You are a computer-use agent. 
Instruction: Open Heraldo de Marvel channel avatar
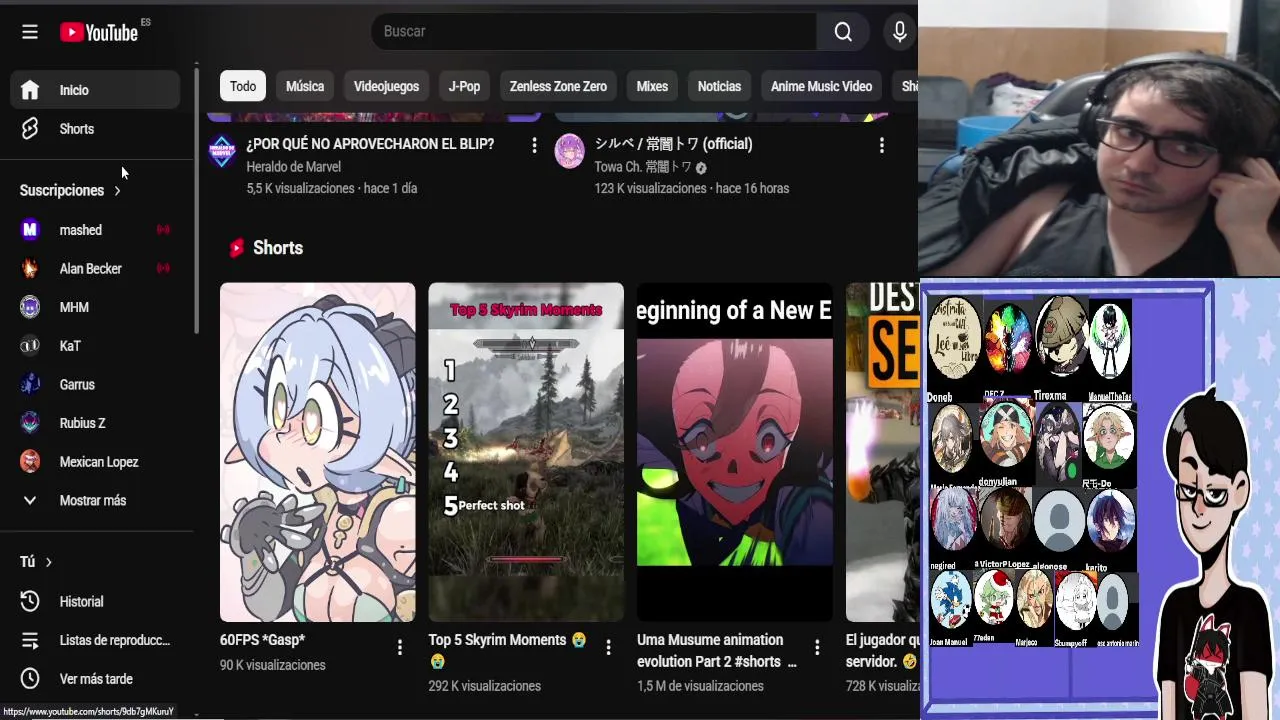click(222, 152)
